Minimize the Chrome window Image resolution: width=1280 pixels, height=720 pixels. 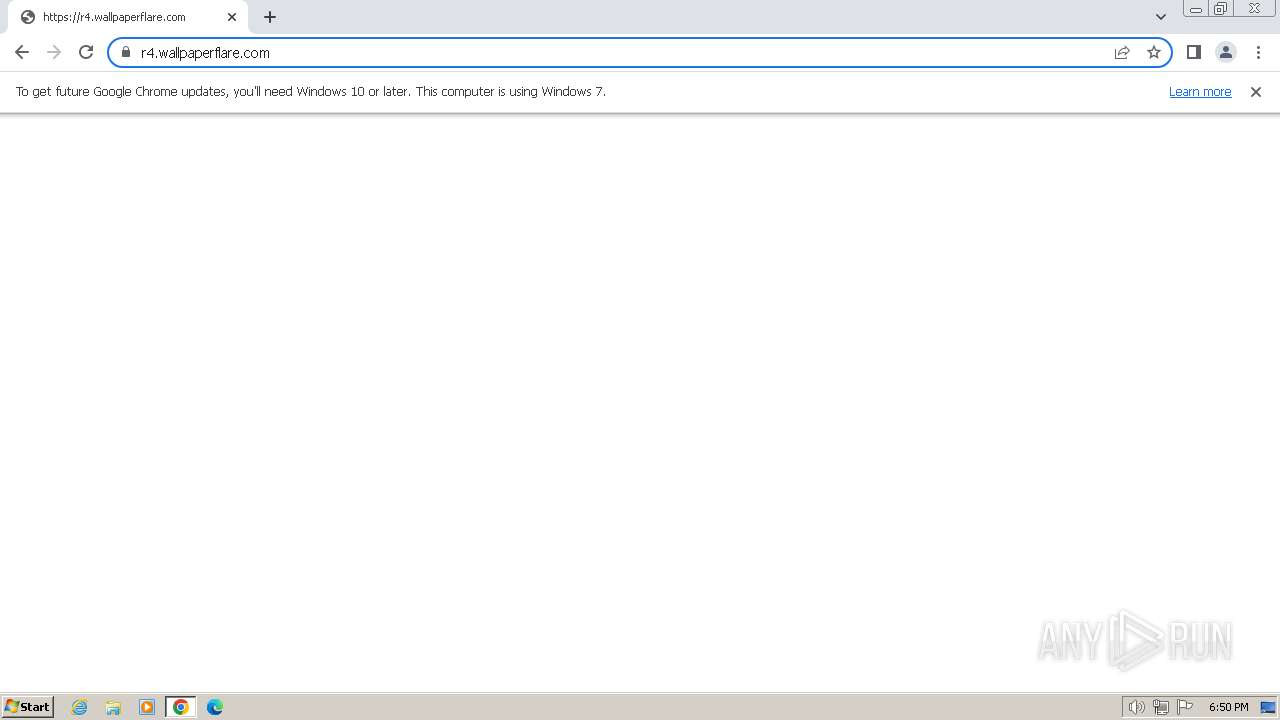point(1196,9)
